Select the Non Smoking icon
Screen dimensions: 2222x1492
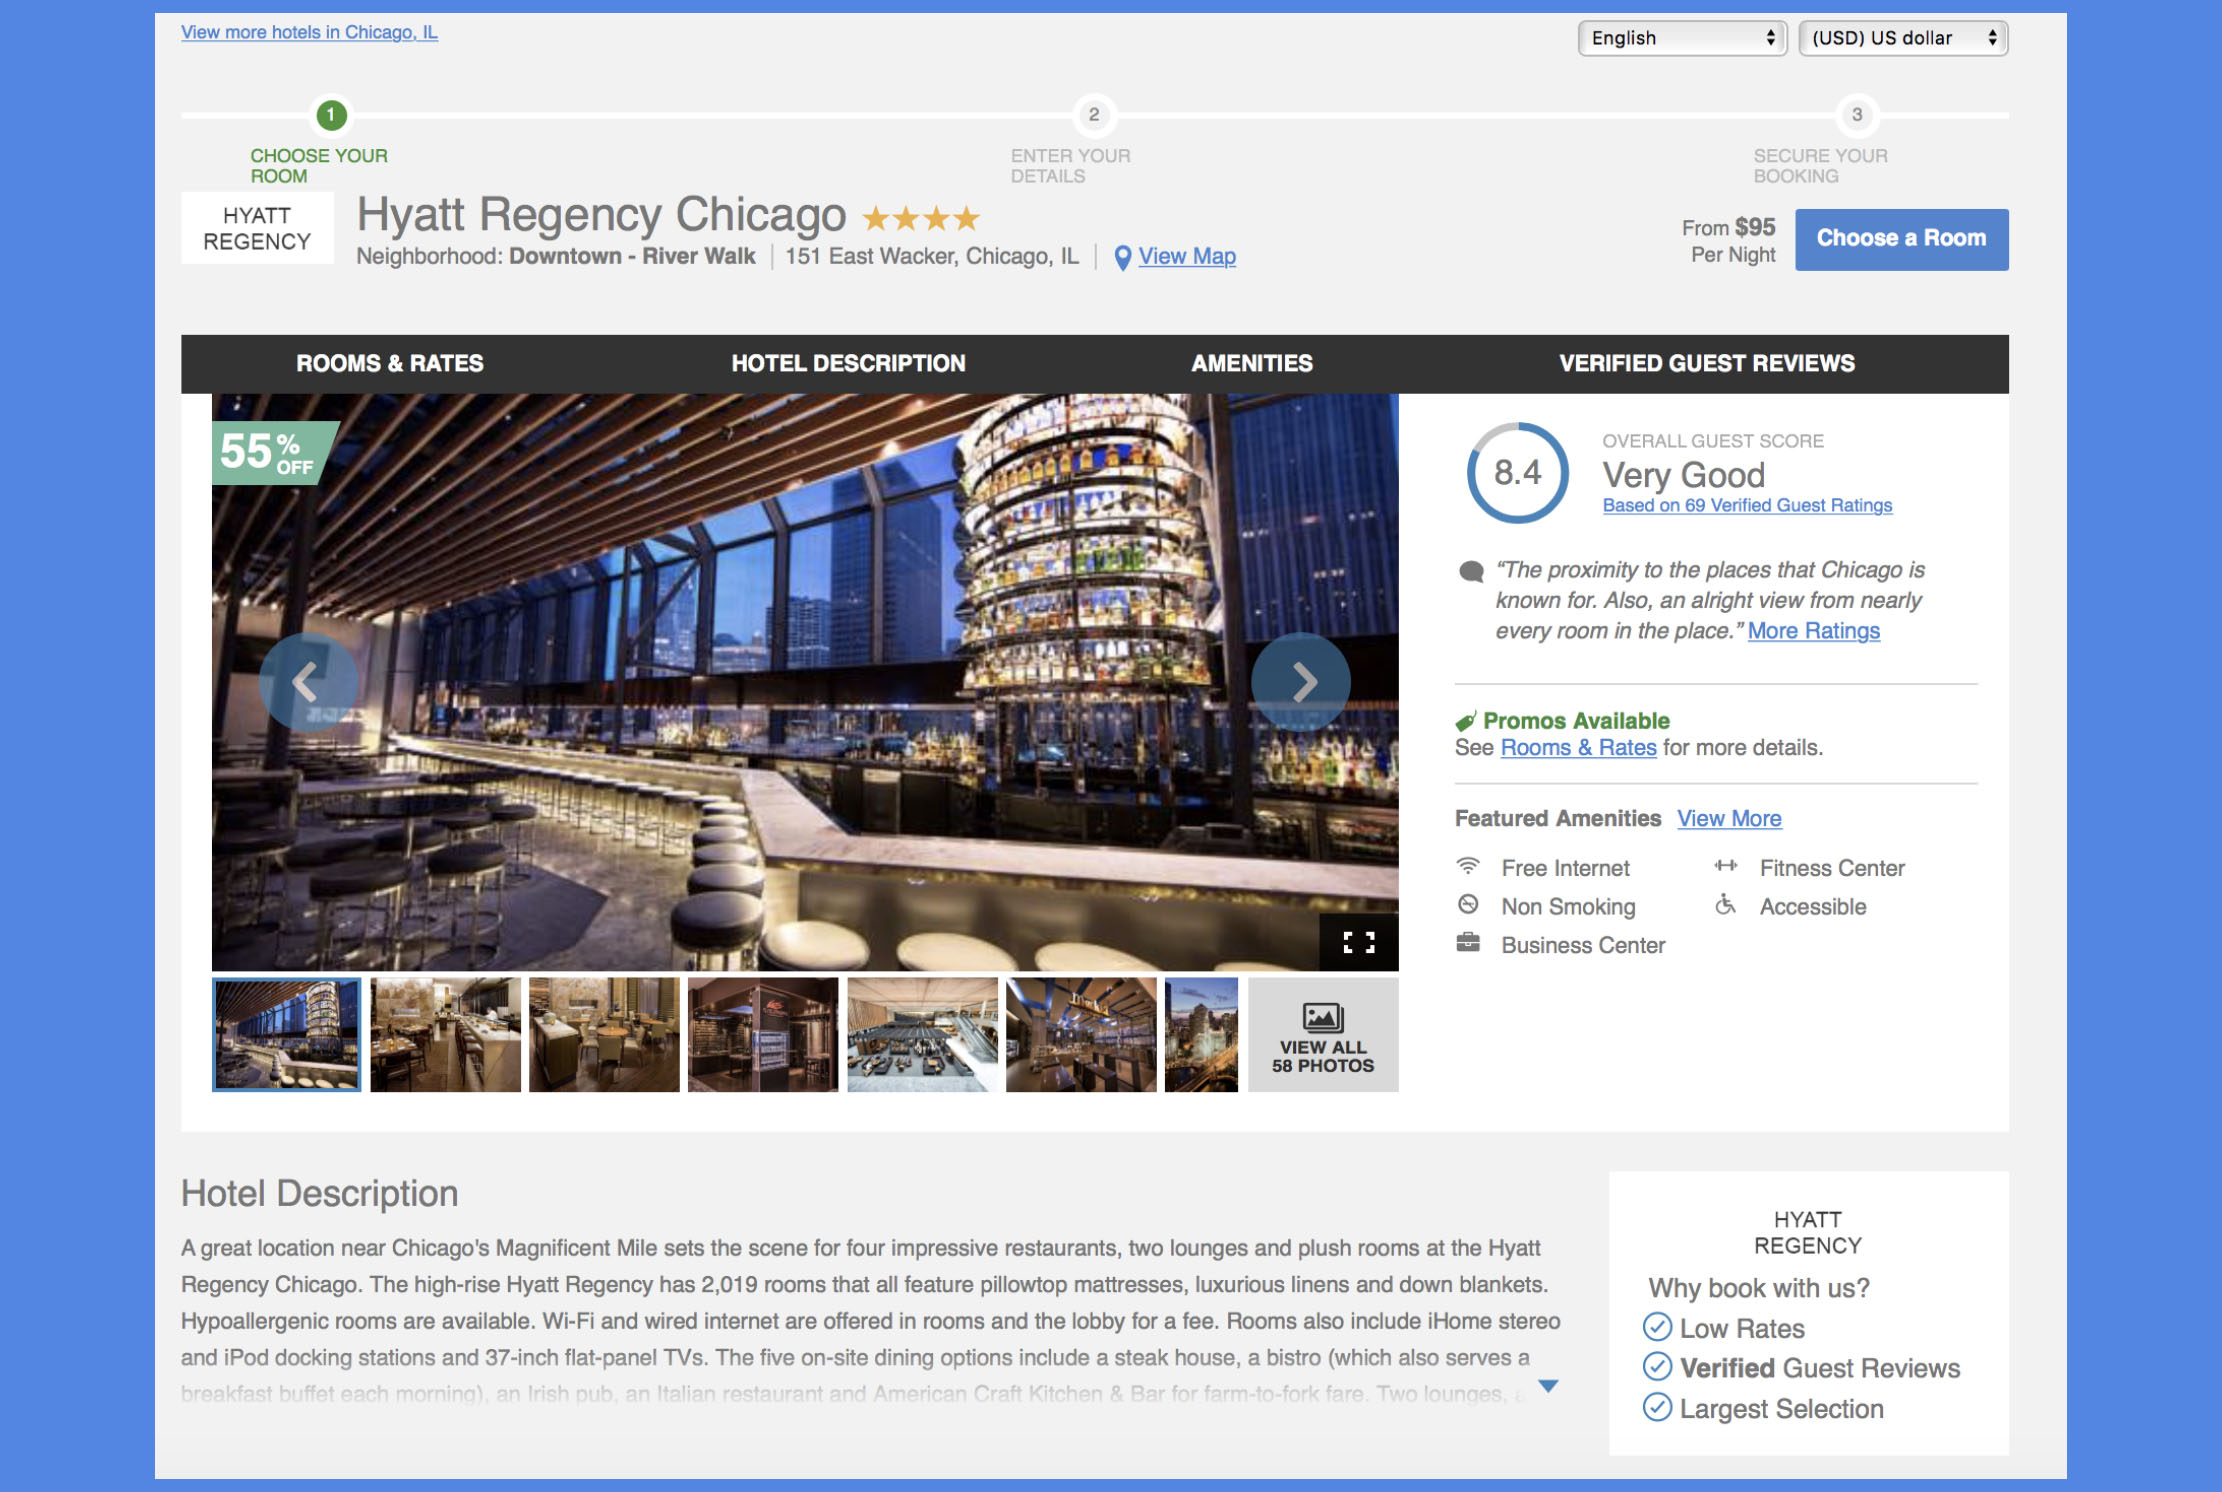click(x=1469, y=905)
